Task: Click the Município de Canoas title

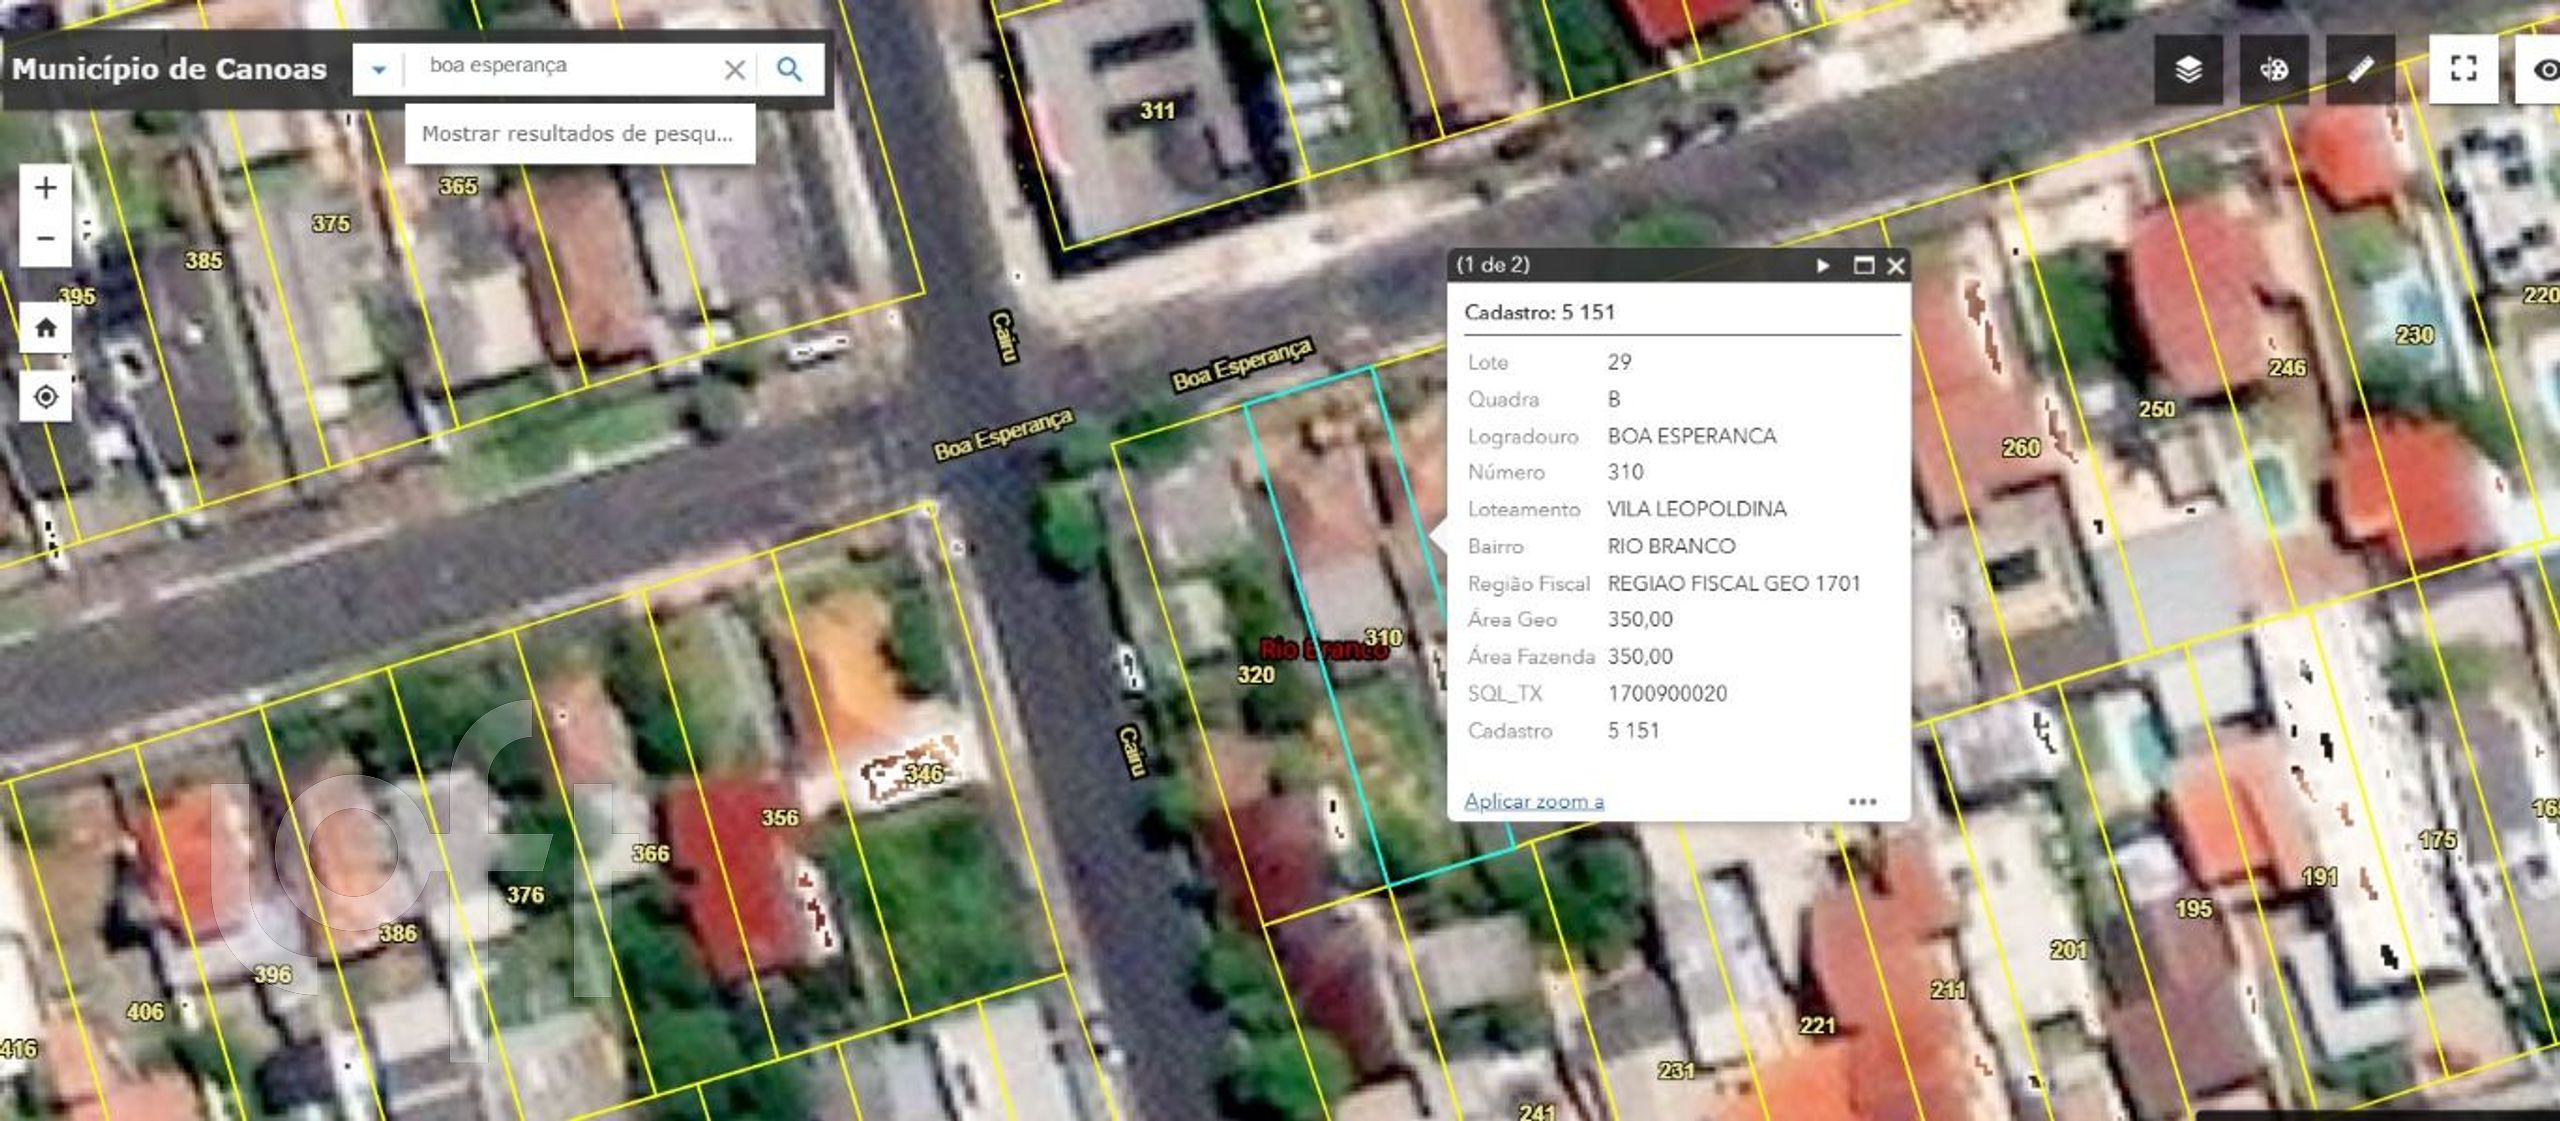Action: point(170,69)
